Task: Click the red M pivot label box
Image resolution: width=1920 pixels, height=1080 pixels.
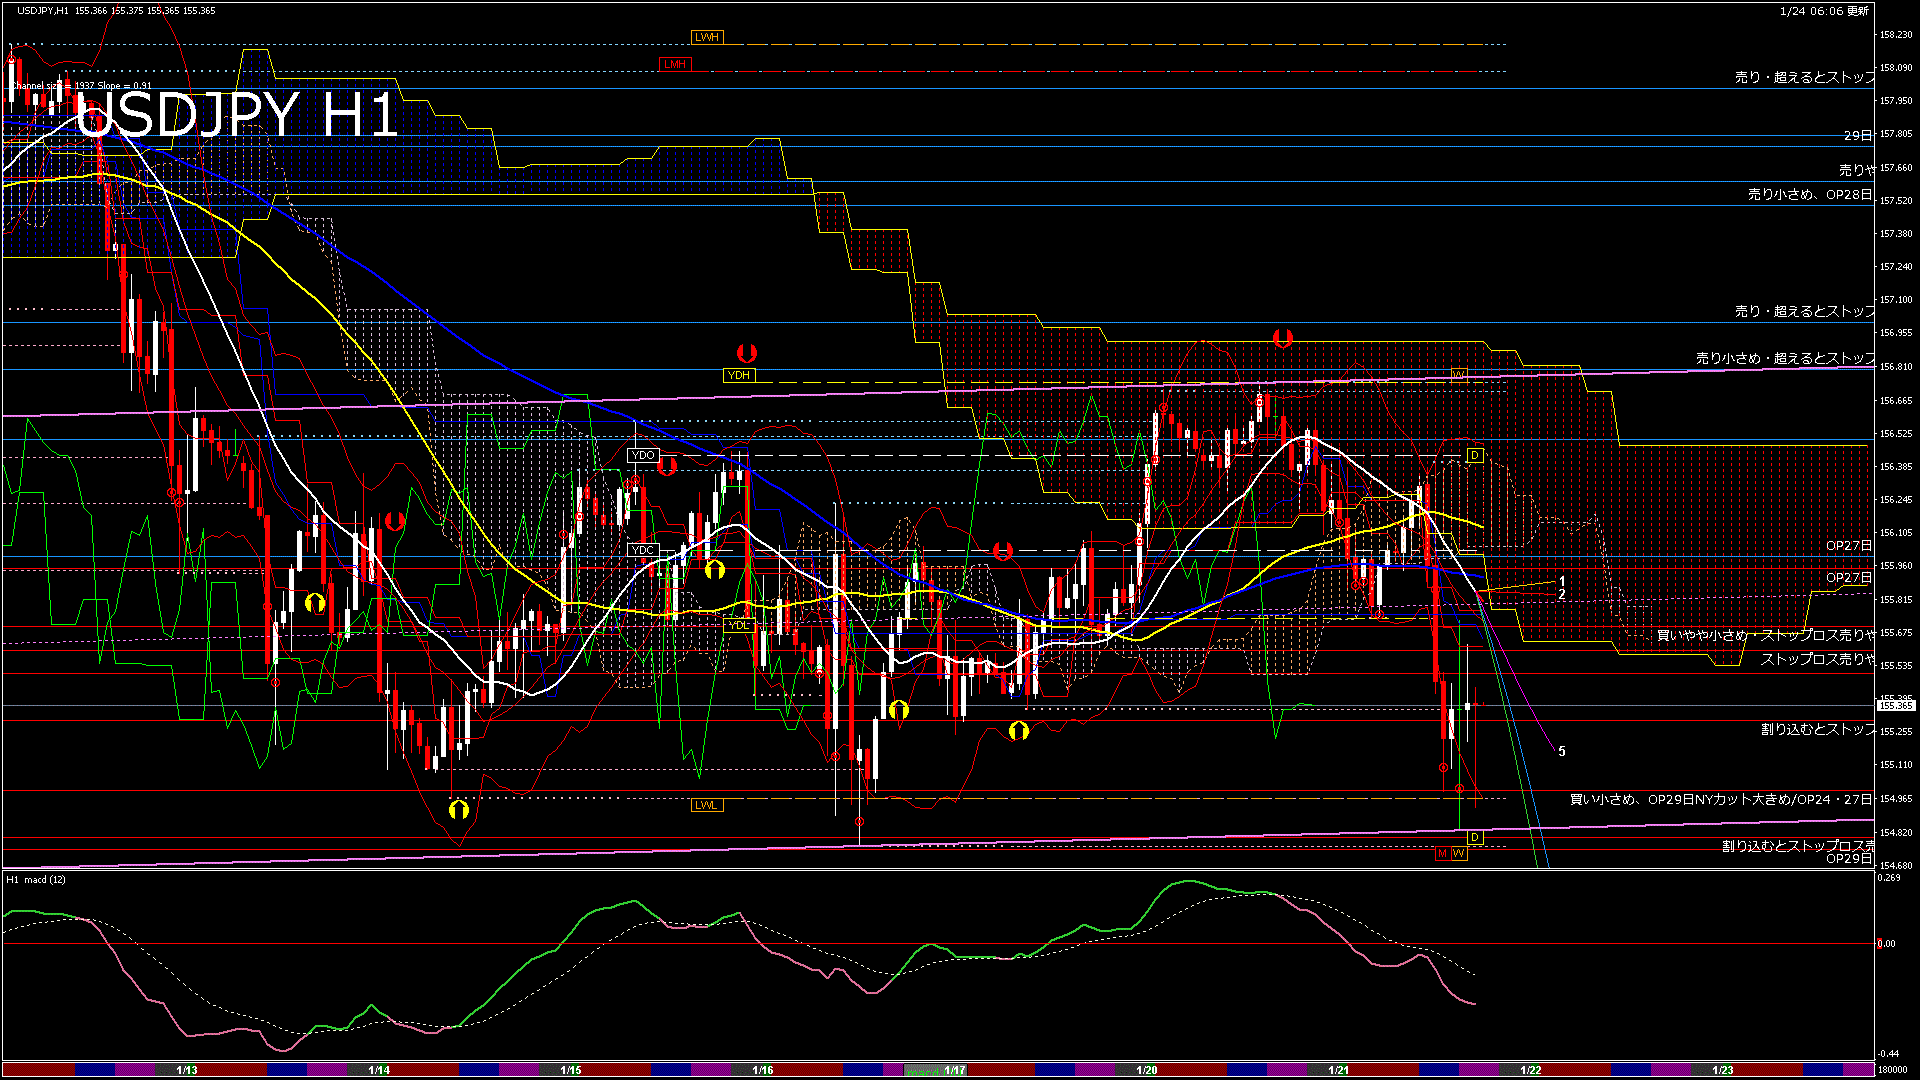Action: 1442,853
